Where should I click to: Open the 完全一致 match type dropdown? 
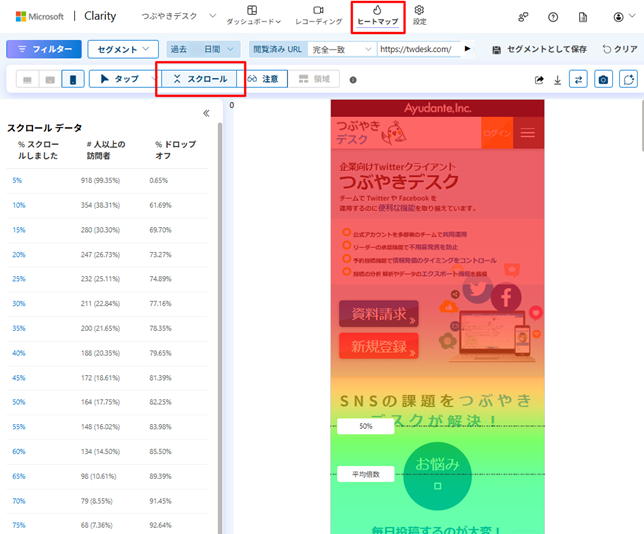pyautogui.click(x=342, y=49)
